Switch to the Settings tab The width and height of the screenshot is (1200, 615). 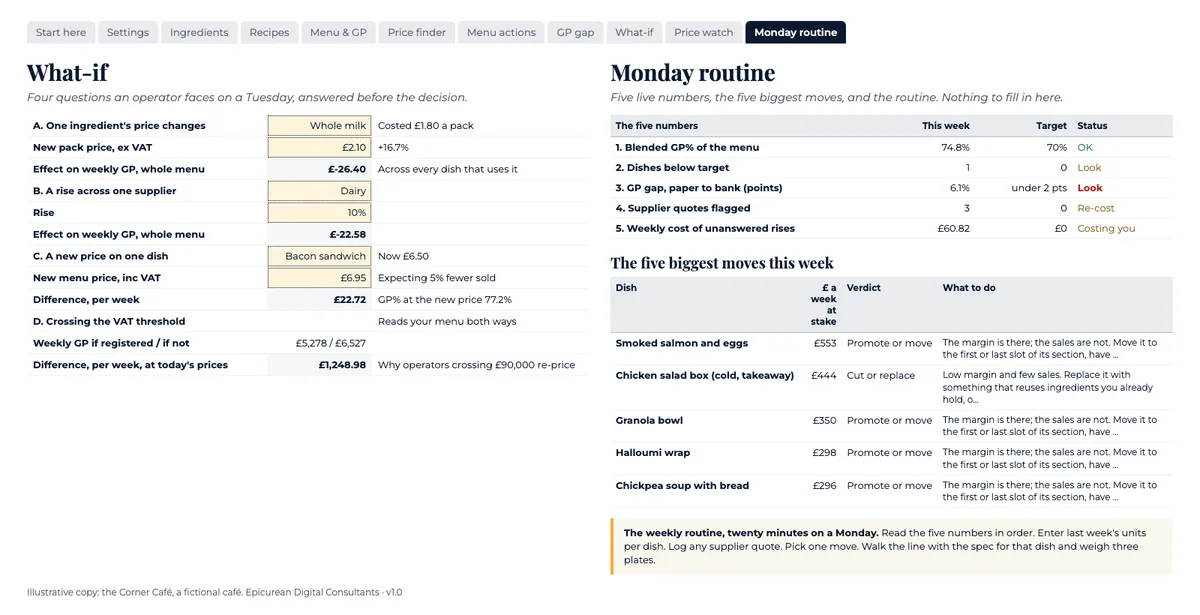pyautogui.click(x=128, y=32)
